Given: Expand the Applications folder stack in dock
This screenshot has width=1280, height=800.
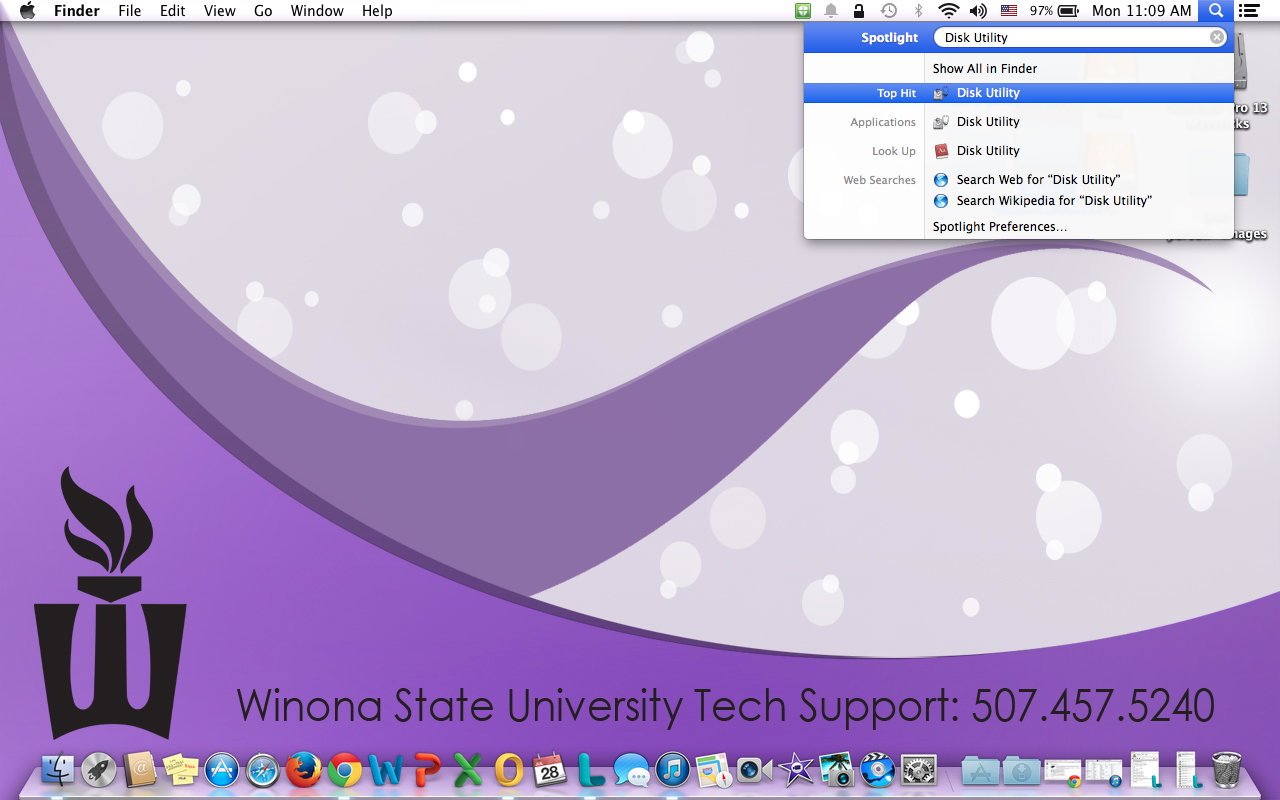Looking at the screenshot, I should click(980, 770).
